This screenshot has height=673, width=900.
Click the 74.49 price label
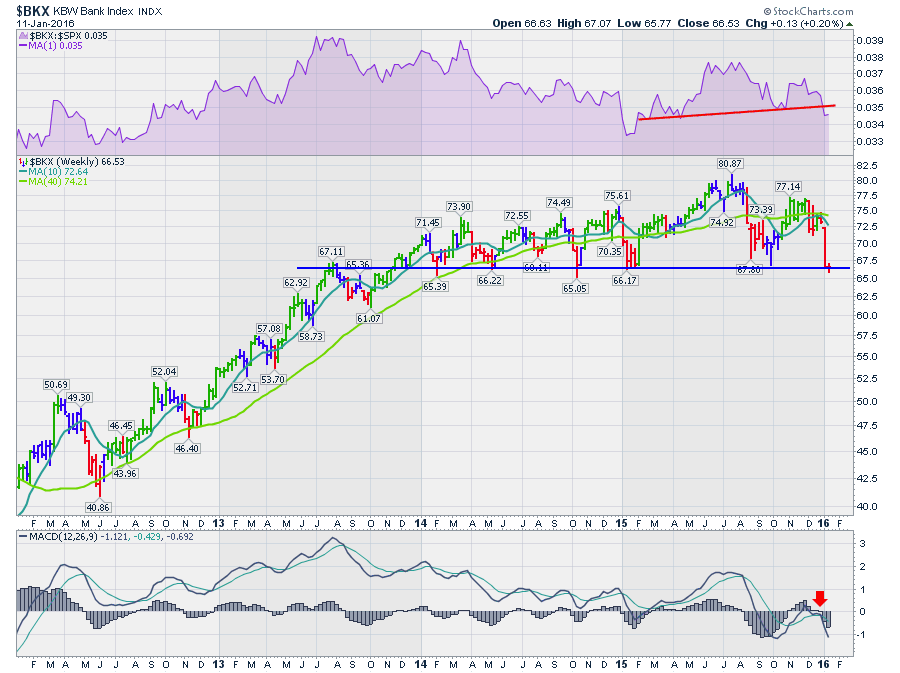pyautogui.click(x=559, y=203)
